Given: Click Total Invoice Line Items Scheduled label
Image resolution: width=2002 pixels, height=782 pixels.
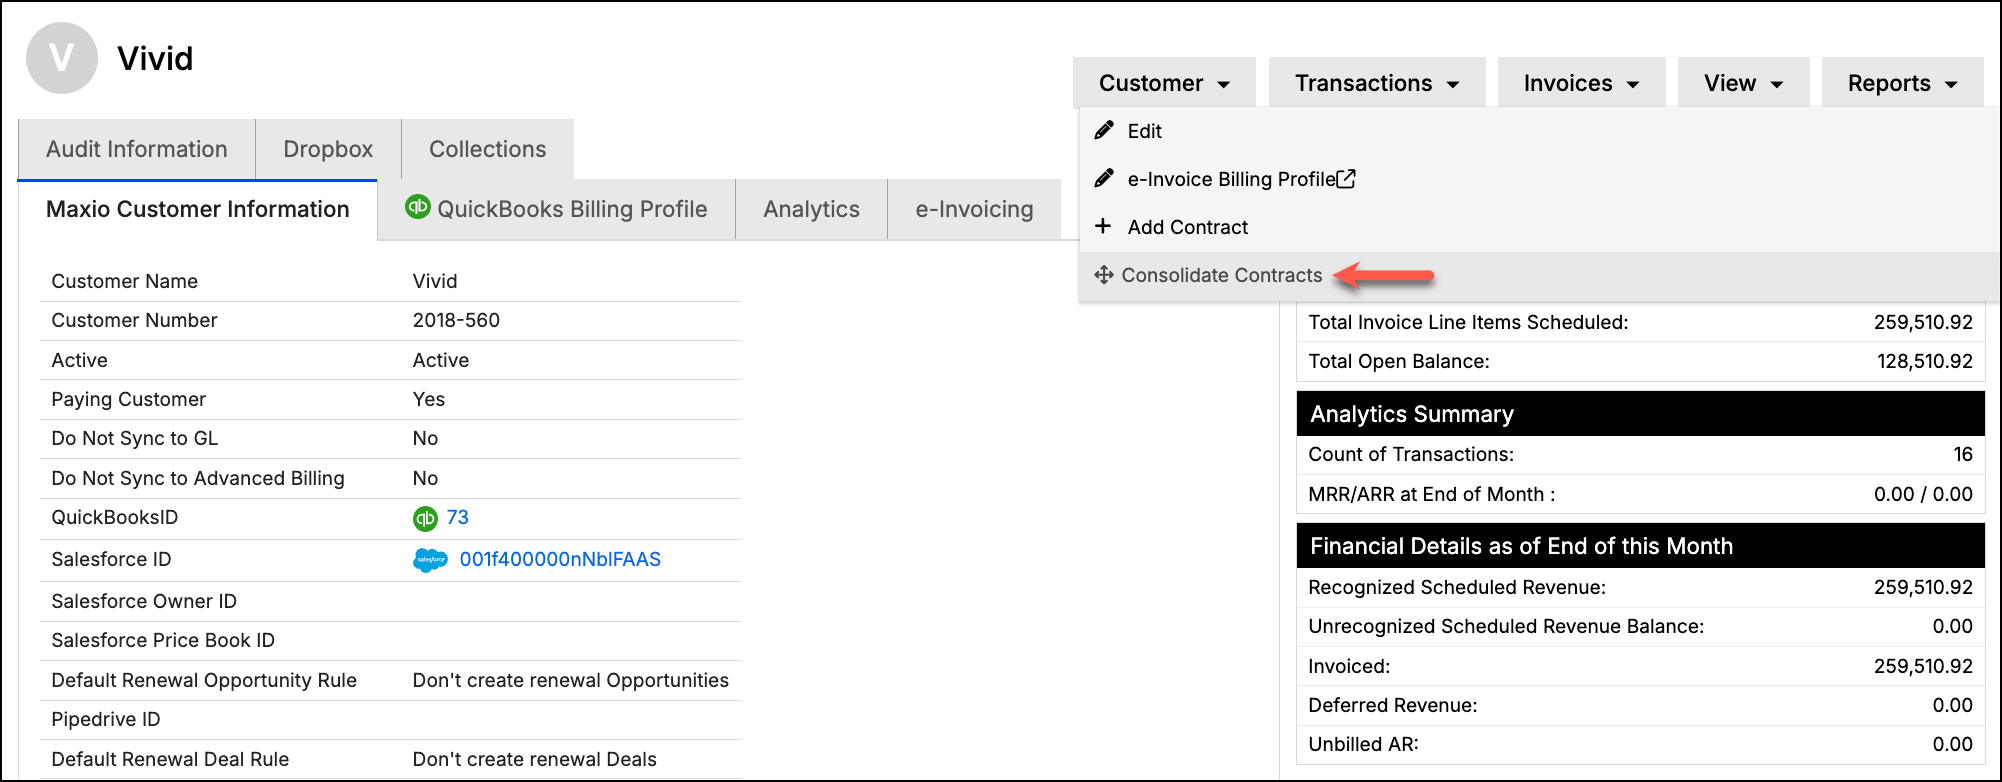Looking at the screenshot, I should coord(1468,322).
